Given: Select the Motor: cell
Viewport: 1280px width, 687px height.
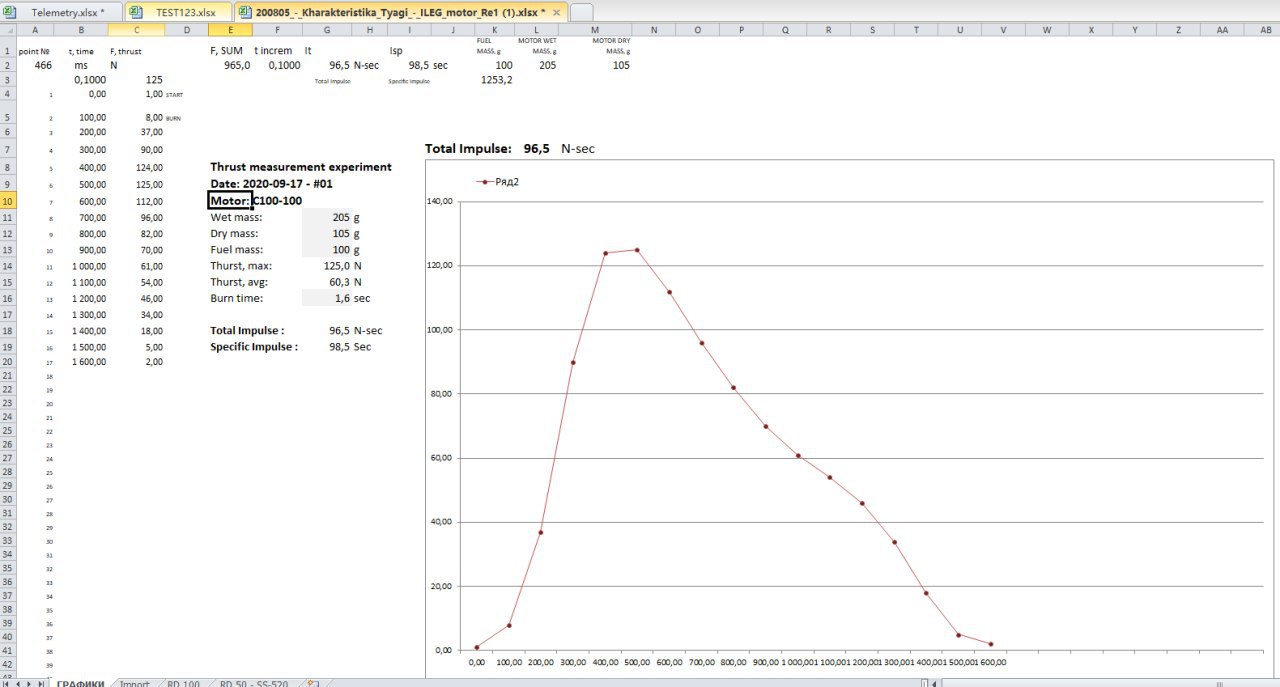Looking at the screenshot, I should [230, 201].
